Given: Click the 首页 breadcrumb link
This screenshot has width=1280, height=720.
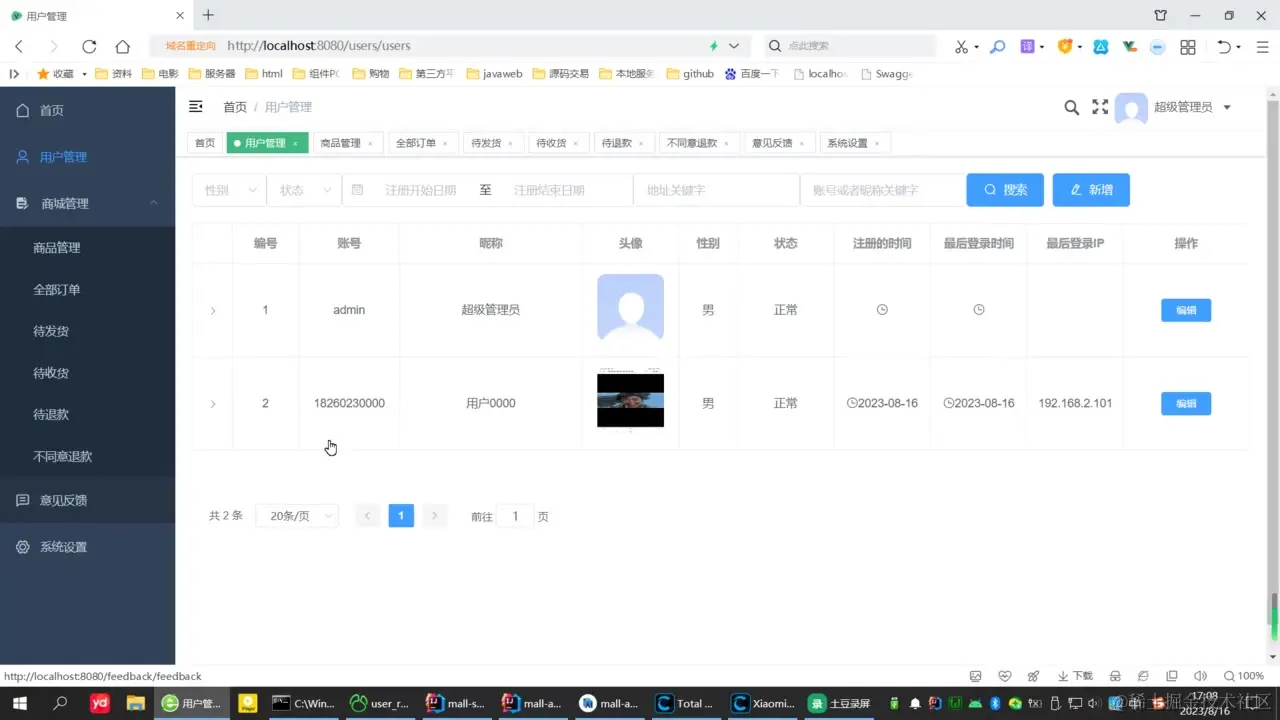Looking at the screenshot, I should [235, 107].
